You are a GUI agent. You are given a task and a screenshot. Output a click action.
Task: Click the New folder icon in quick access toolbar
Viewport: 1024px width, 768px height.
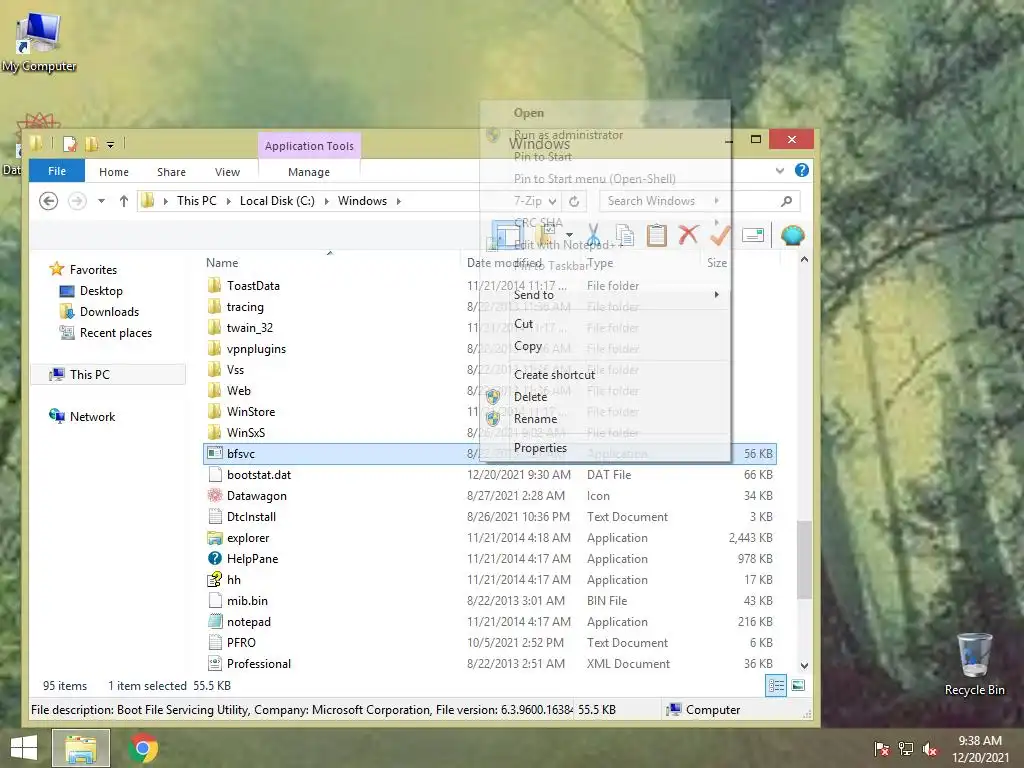point(91,144)
